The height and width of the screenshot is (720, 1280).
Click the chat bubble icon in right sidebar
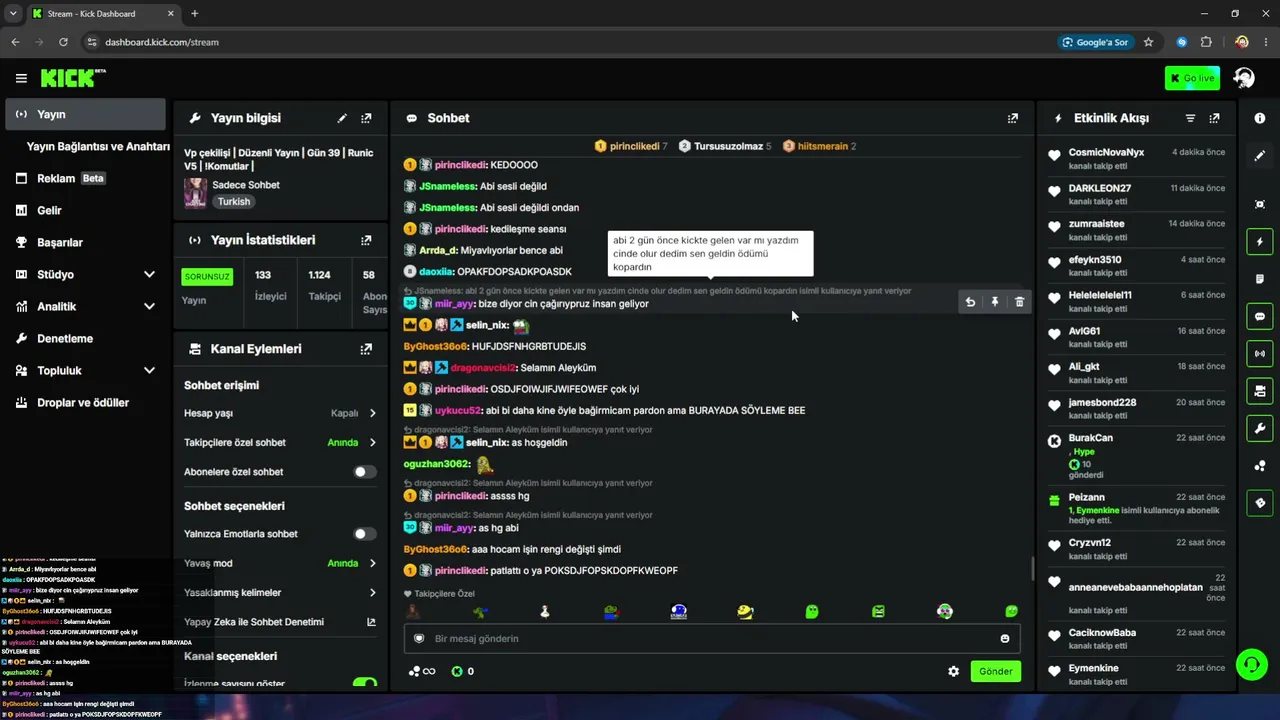(x=1260, y=316)
